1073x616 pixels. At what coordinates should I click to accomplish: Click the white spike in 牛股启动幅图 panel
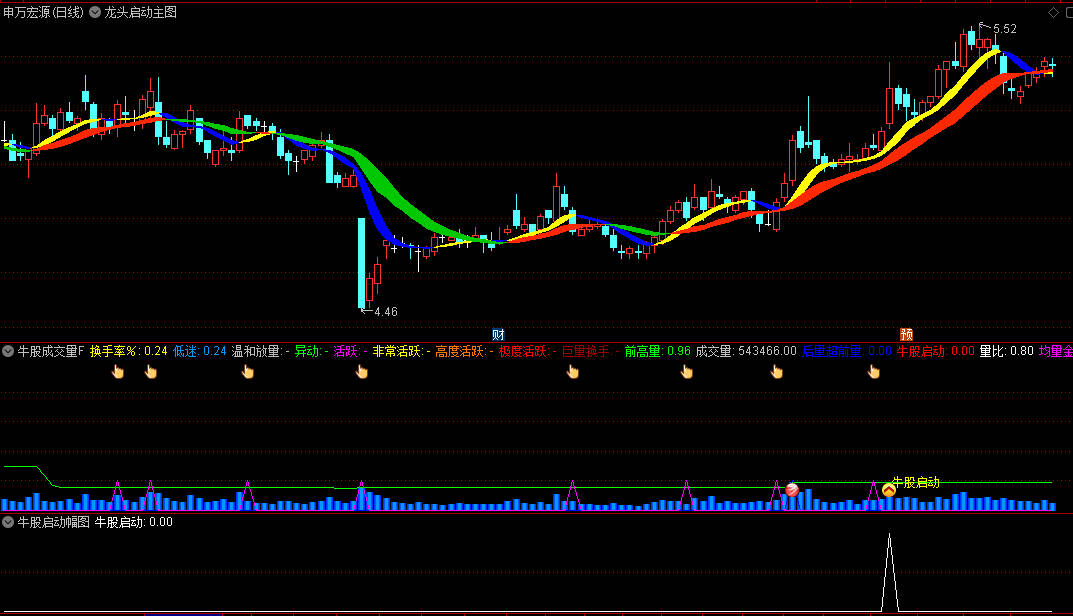coord(890,573)
